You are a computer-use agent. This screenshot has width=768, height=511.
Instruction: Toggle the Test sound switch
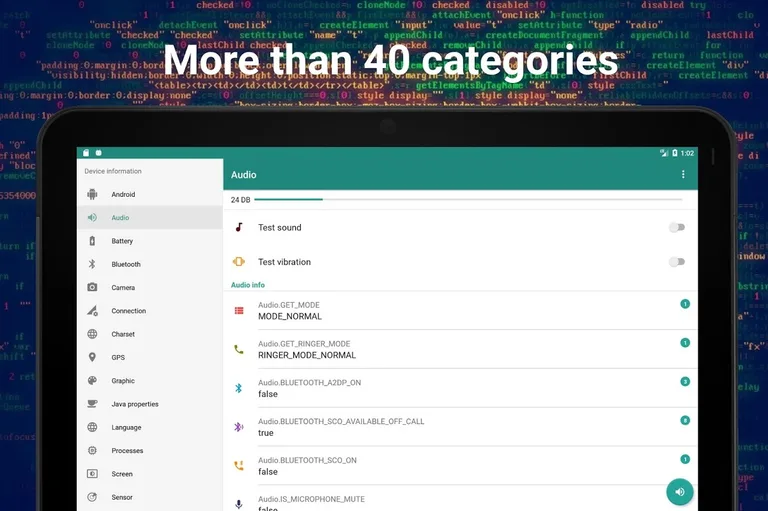677,227
